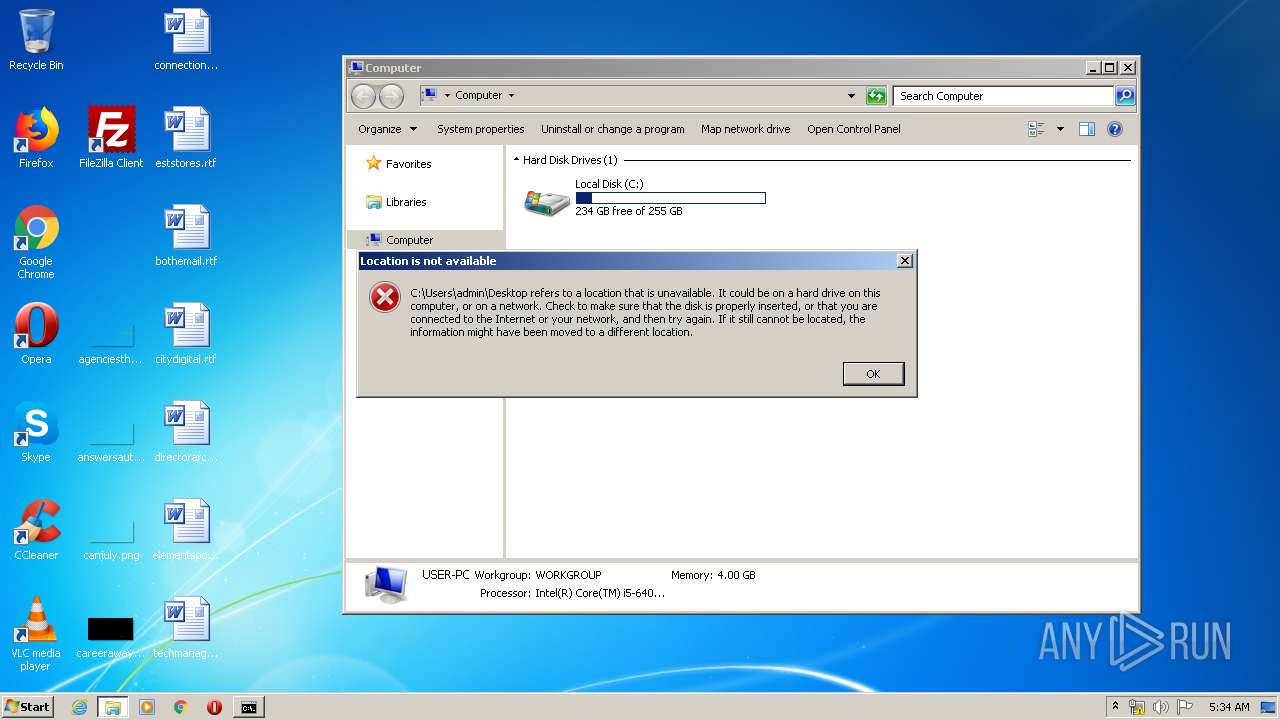
Task: Select the Local Disk (C:) drive
Action: click(x=645, y=198)
